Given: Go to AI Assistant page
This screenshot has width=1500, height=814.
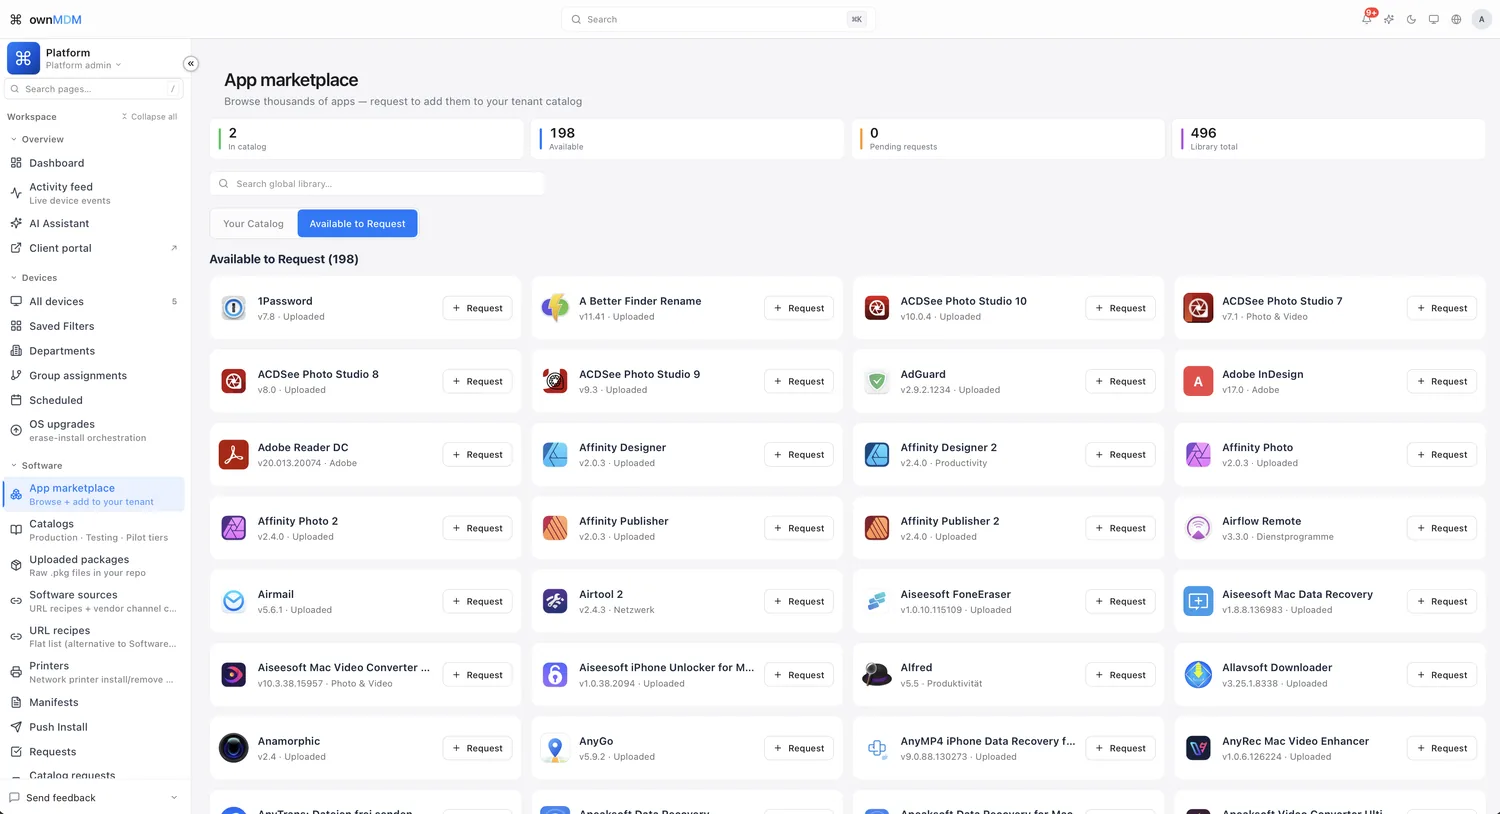Looking at the screenshot, I should point(94,224).
